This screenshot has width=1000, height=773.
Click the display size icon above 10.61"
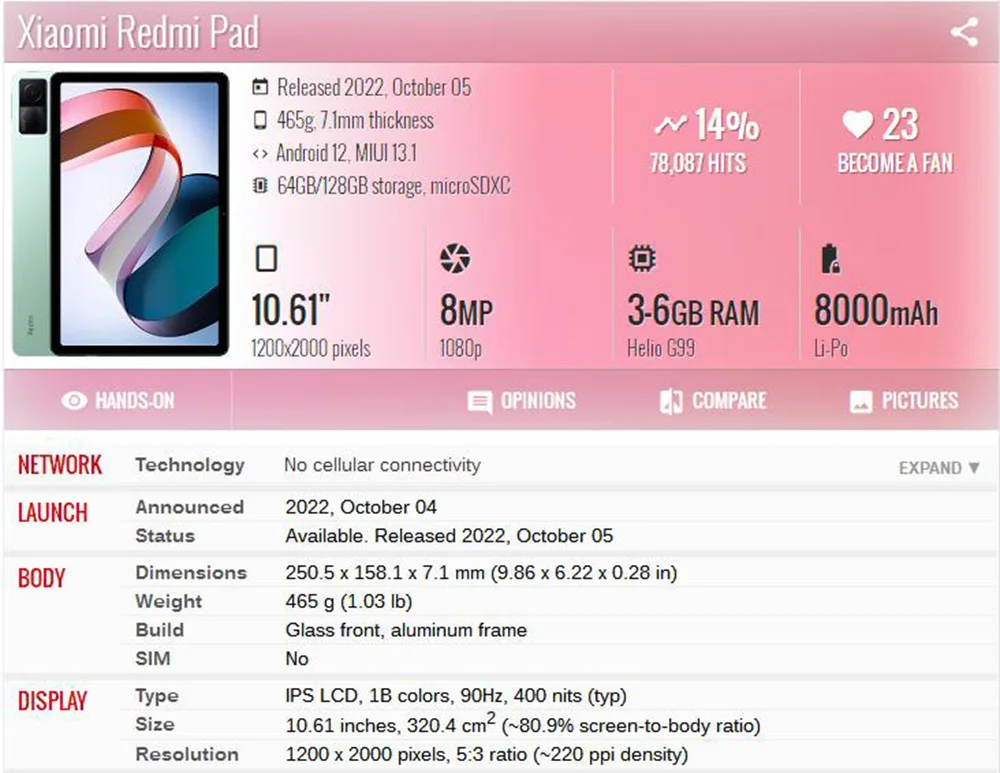267,258
